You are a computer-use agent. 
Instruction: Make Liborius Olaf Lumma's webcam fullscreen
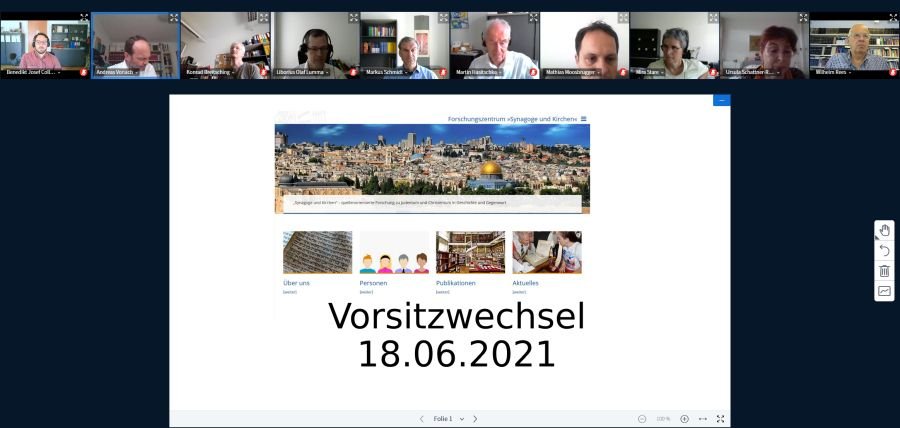pos(353,18)
